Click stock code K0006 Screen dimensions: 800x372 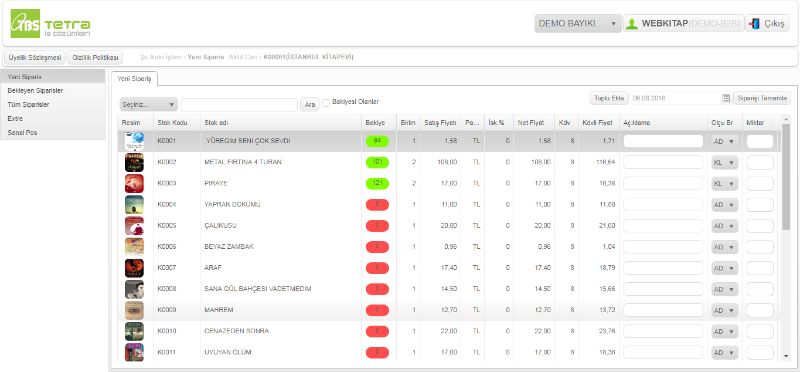click(166, 247)
